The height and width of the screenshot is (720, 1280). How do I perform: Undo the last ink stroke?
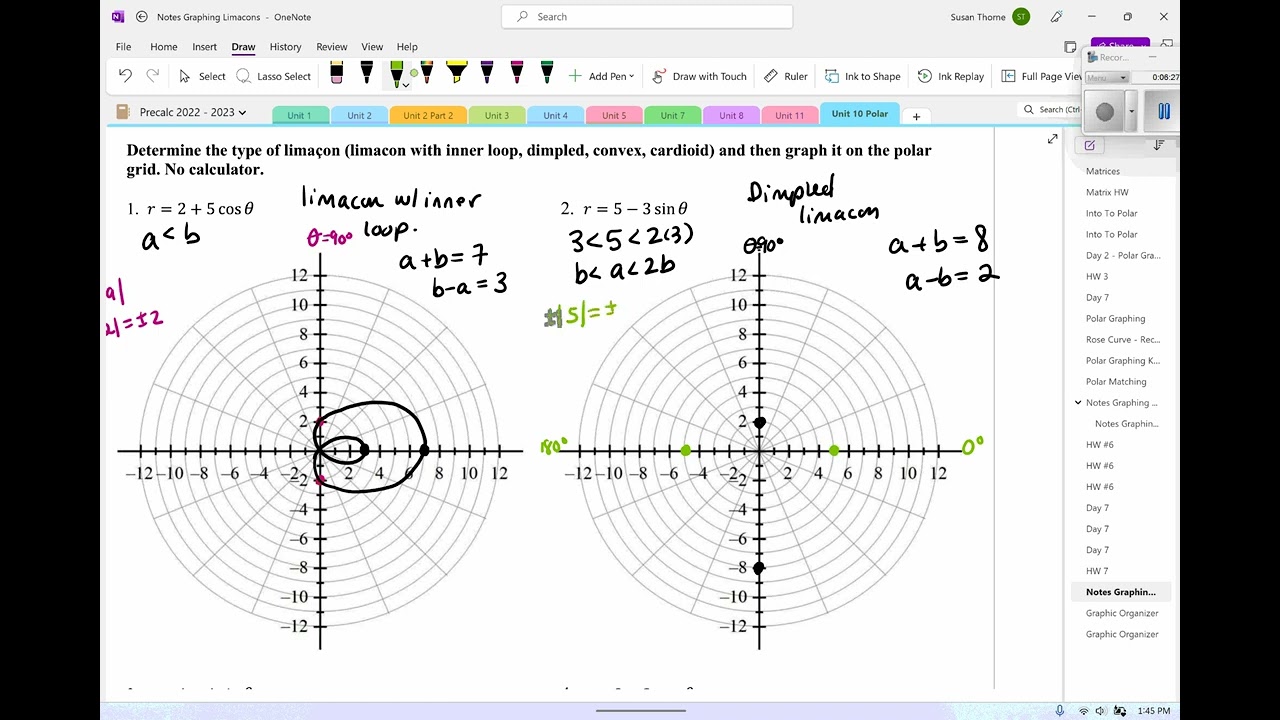(125, 76)
